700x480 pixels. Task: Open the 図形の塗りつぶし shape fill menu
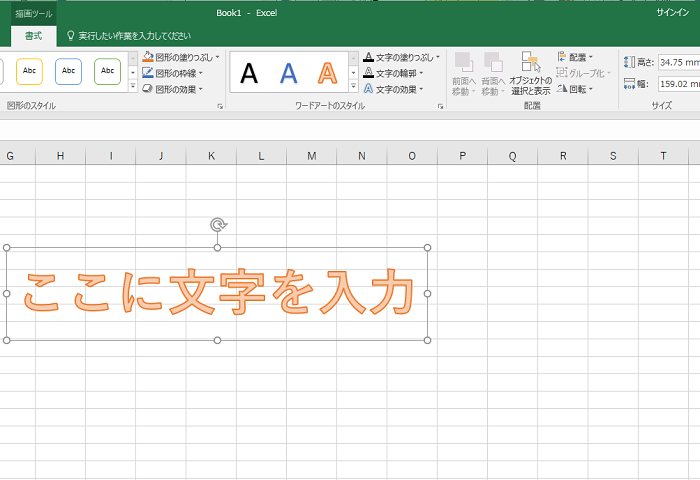click(x=180, y=57)
